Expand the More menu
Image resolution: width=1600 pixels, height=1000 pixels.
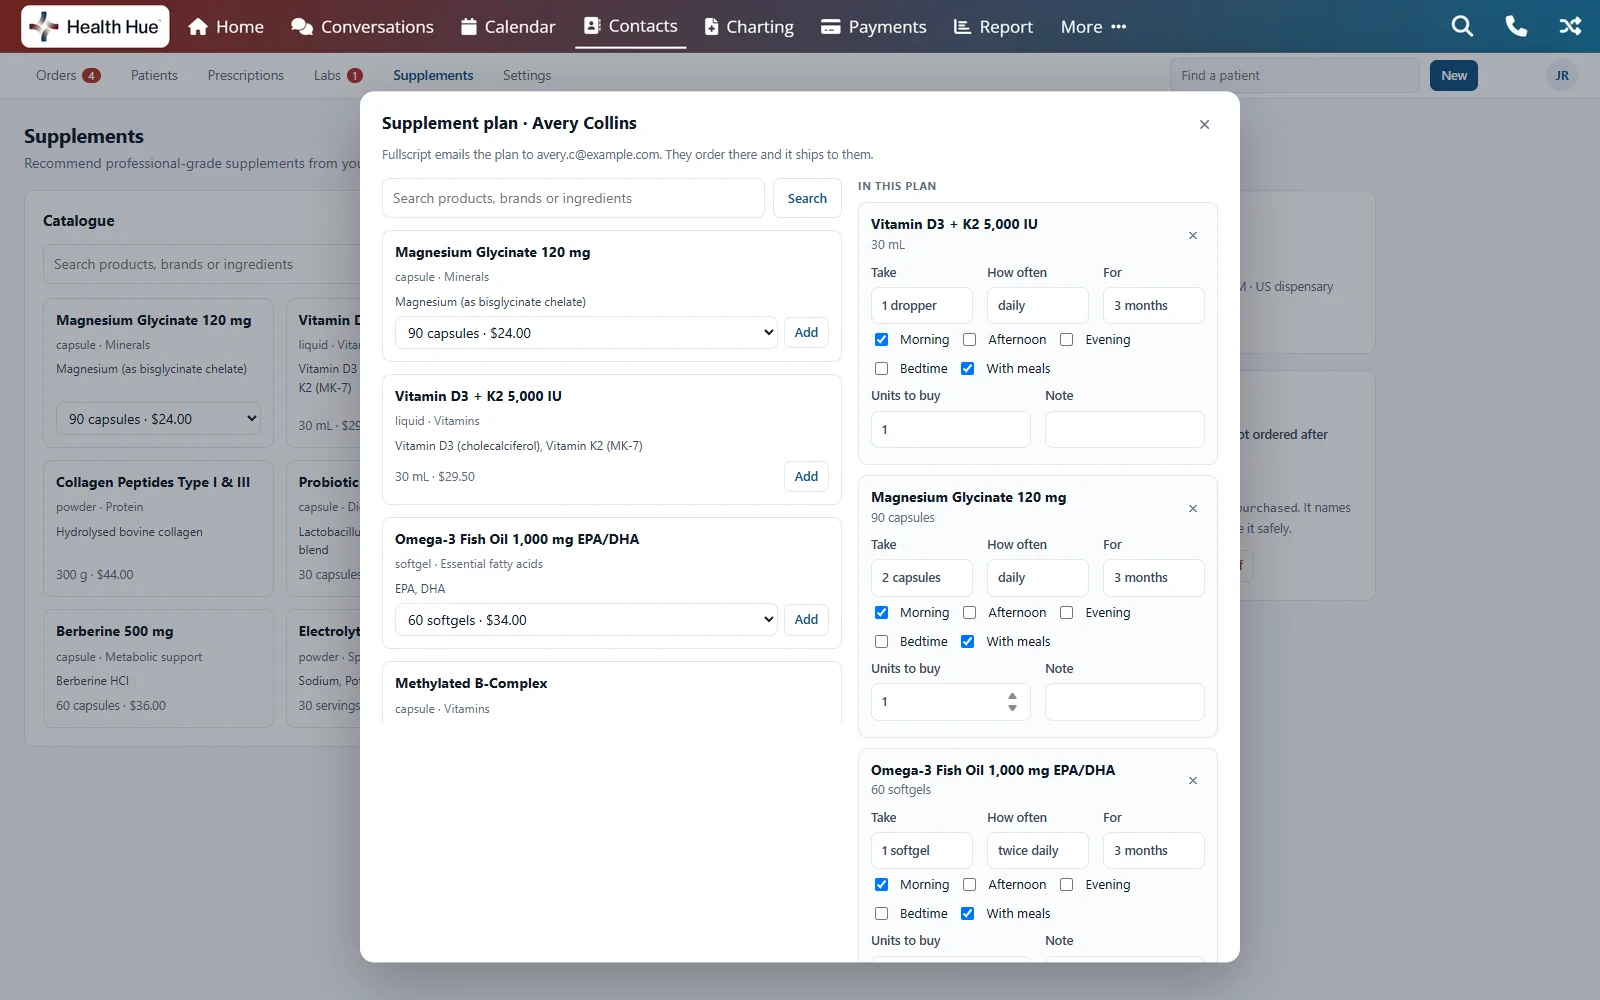pyautogui.click(x=1093, y=27)
